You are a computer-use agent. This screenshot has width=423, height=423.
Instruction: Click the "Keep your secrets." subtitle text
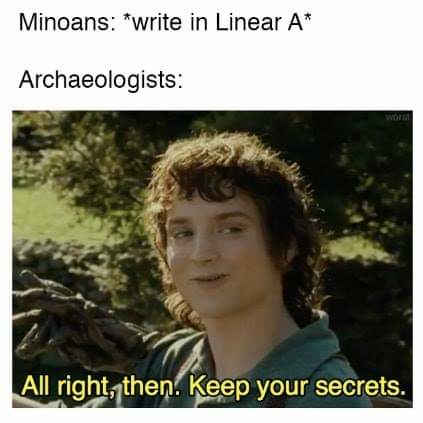click(x=299, y=387)
